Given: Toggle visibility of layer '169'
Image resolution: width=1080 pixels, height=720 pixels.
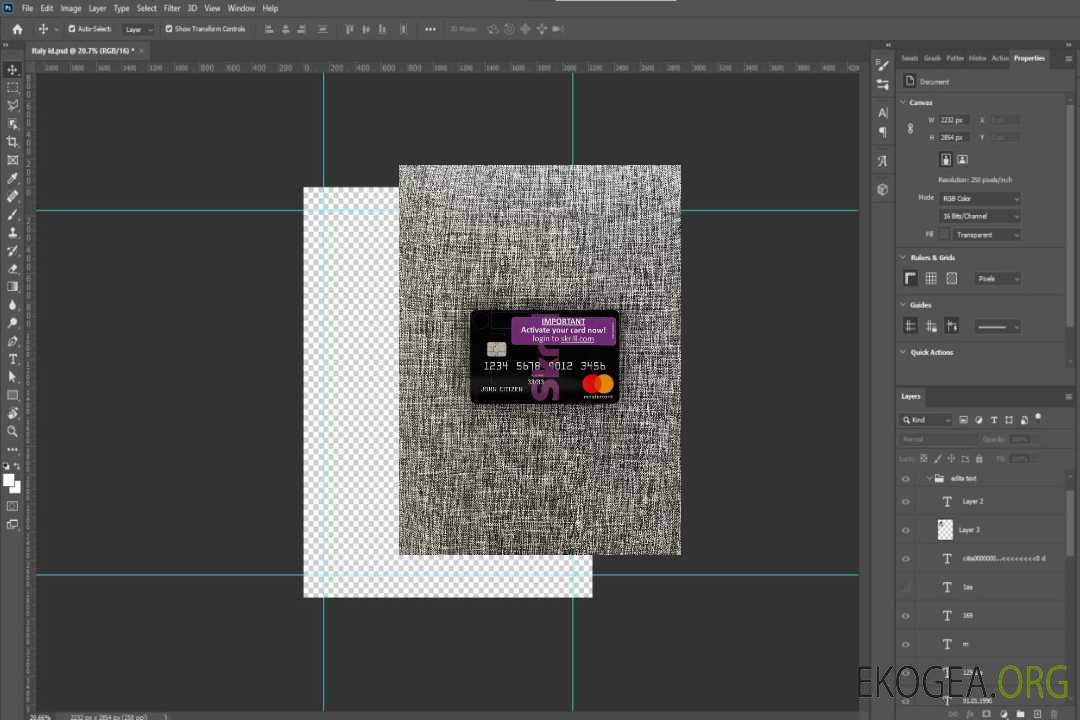Looking at the screenshot, I should tap(906, 616).
